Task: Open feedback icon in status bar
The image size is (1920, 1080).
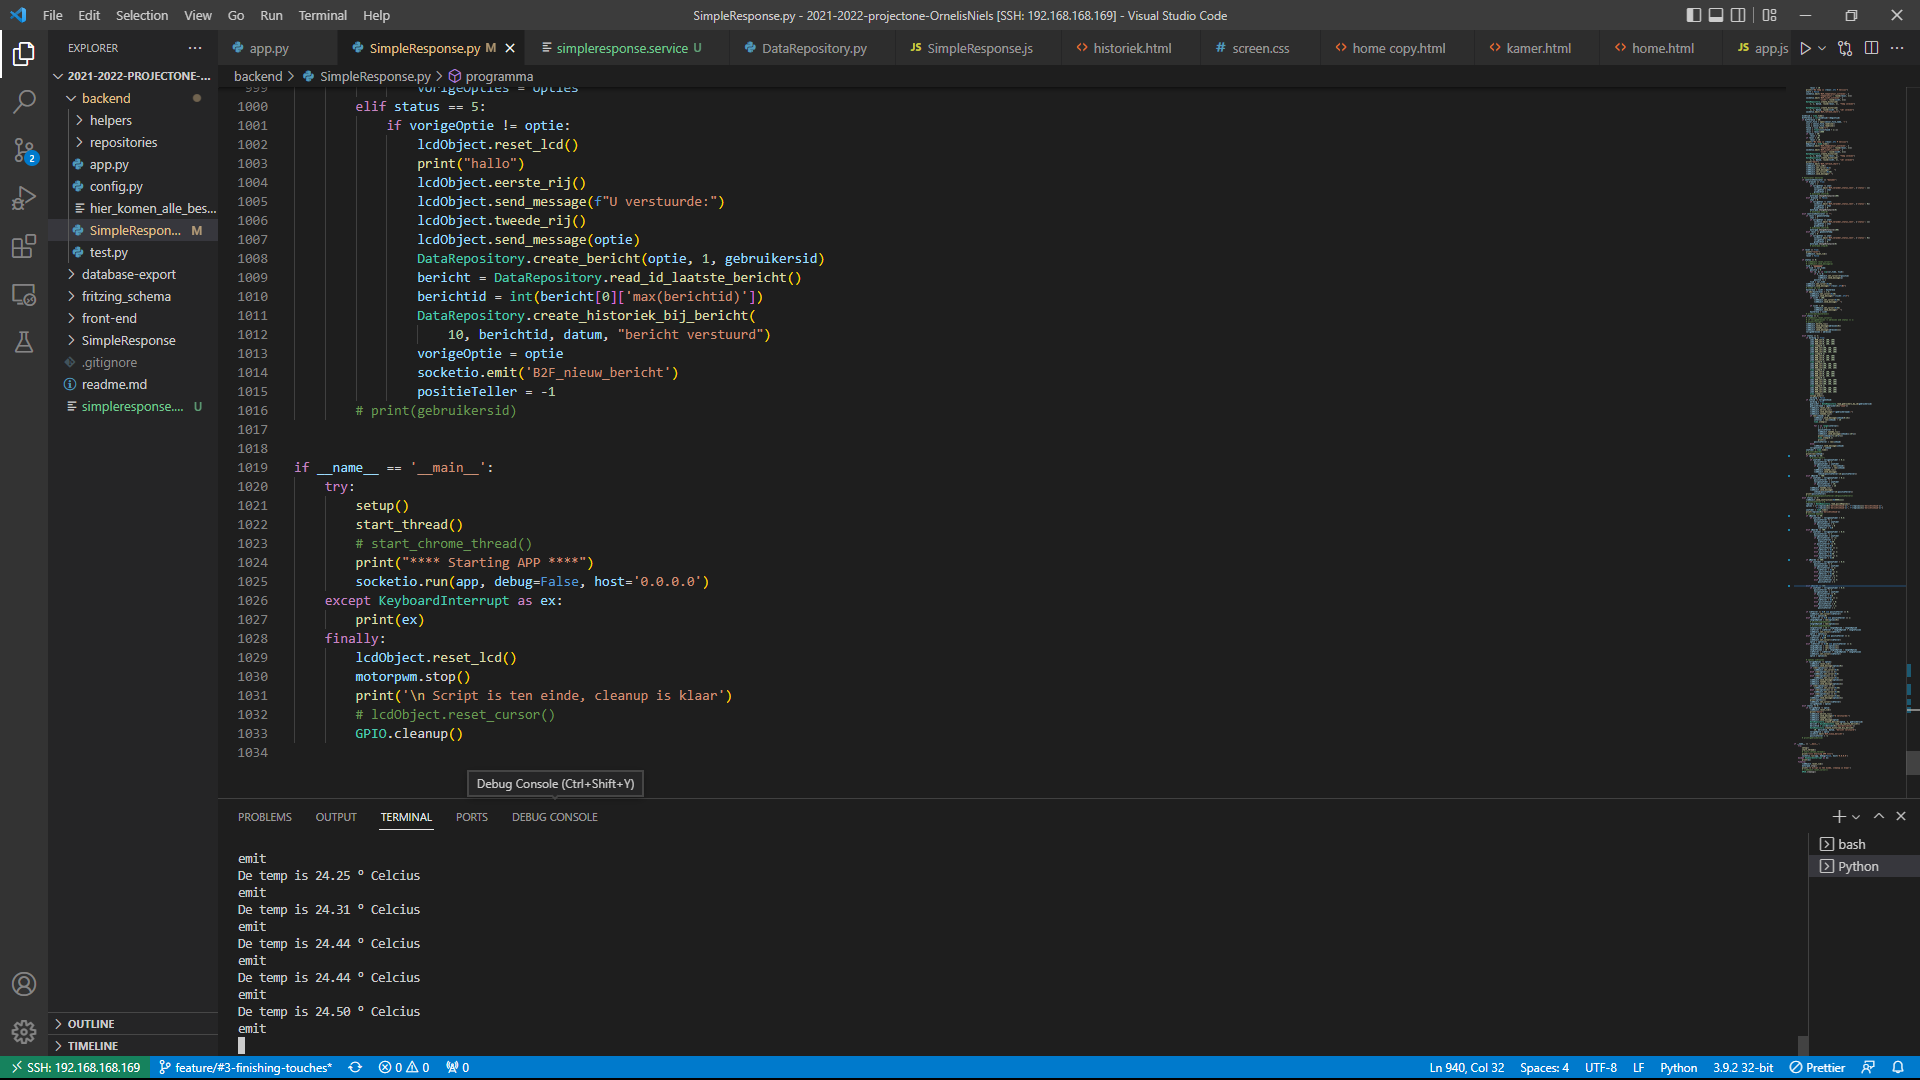Action: [x=1868, y=1067]
